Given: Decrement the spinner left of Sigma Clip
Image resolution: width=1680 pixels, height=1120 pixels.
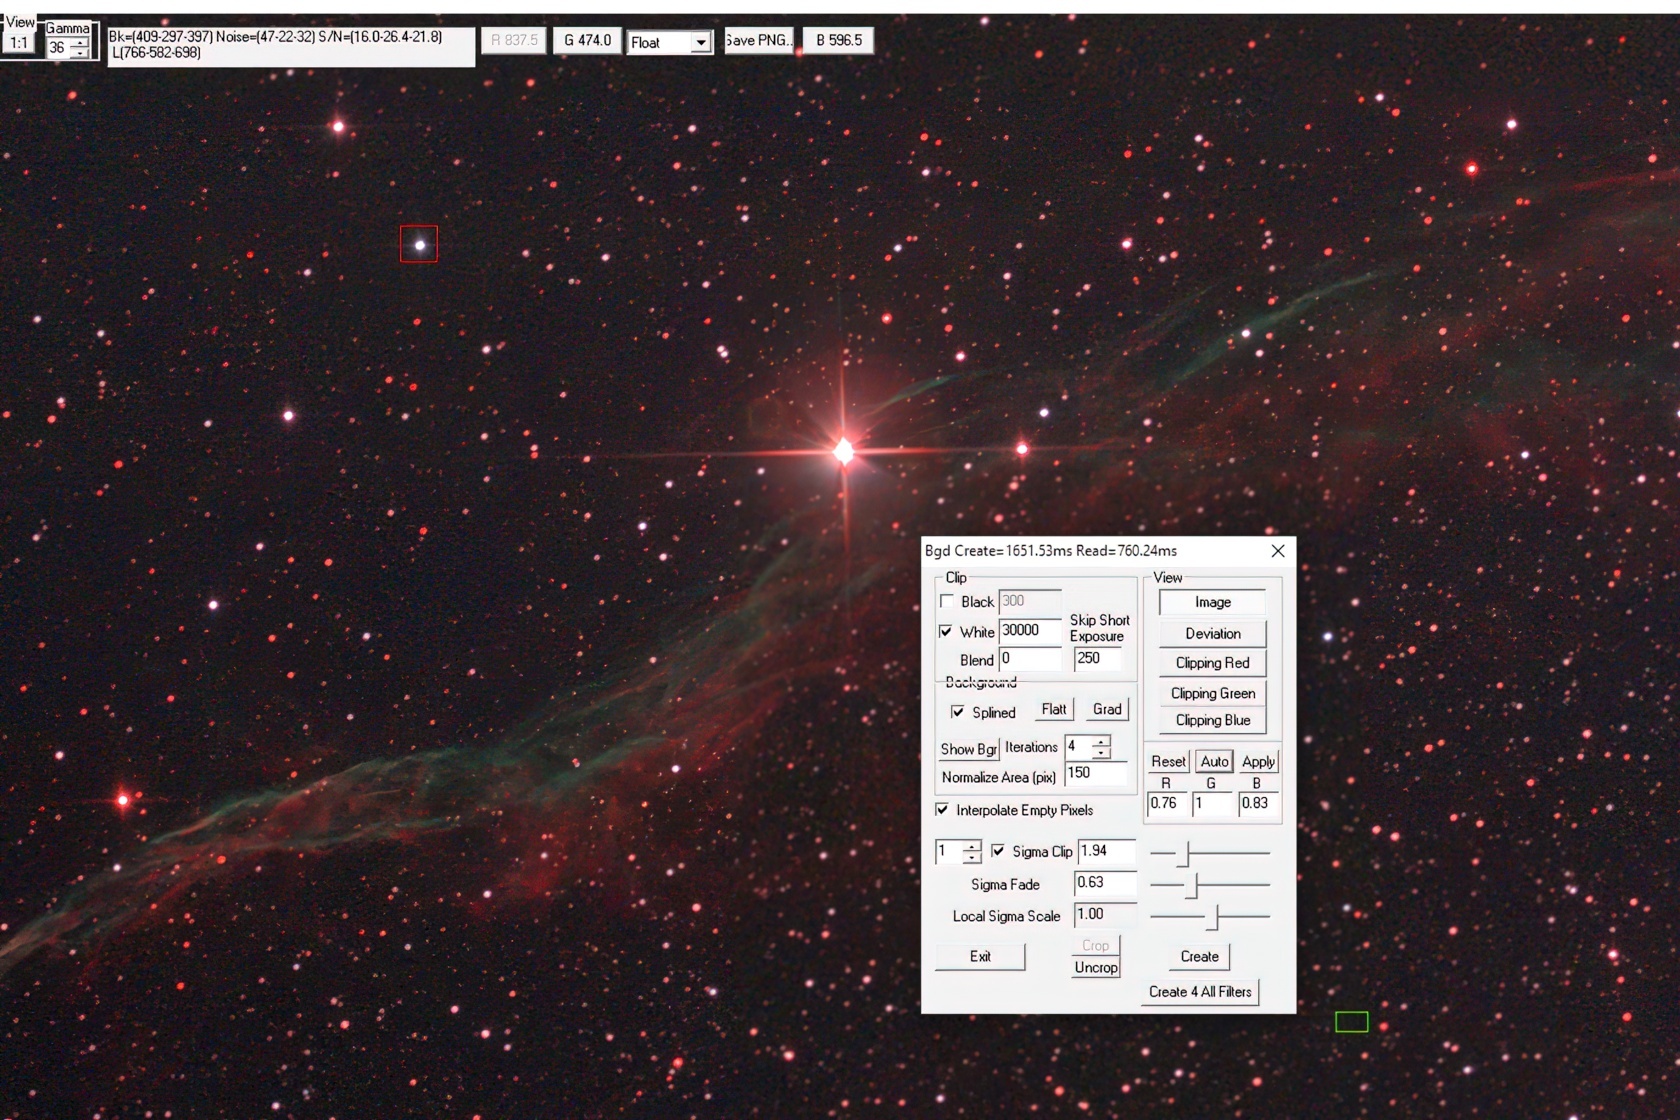Looking at the screenshot, I should [972, 857].
